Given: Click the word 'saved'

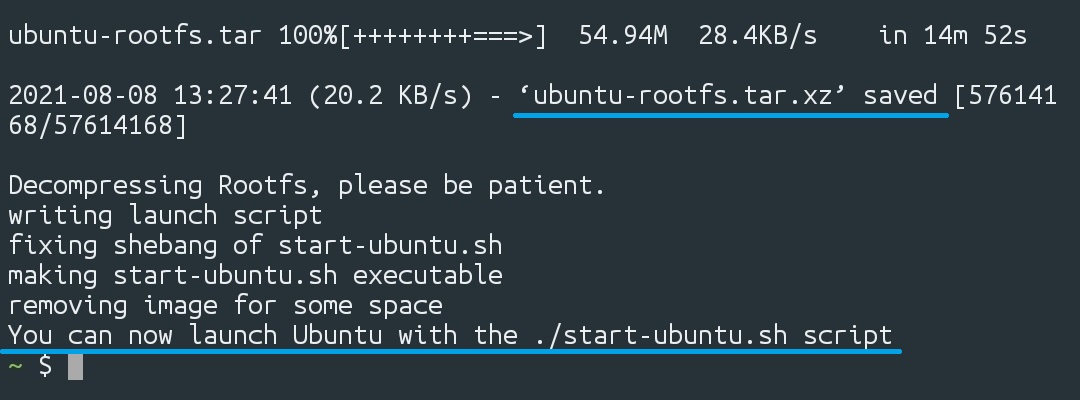Looking at the screenshot, I should point(901,96).
